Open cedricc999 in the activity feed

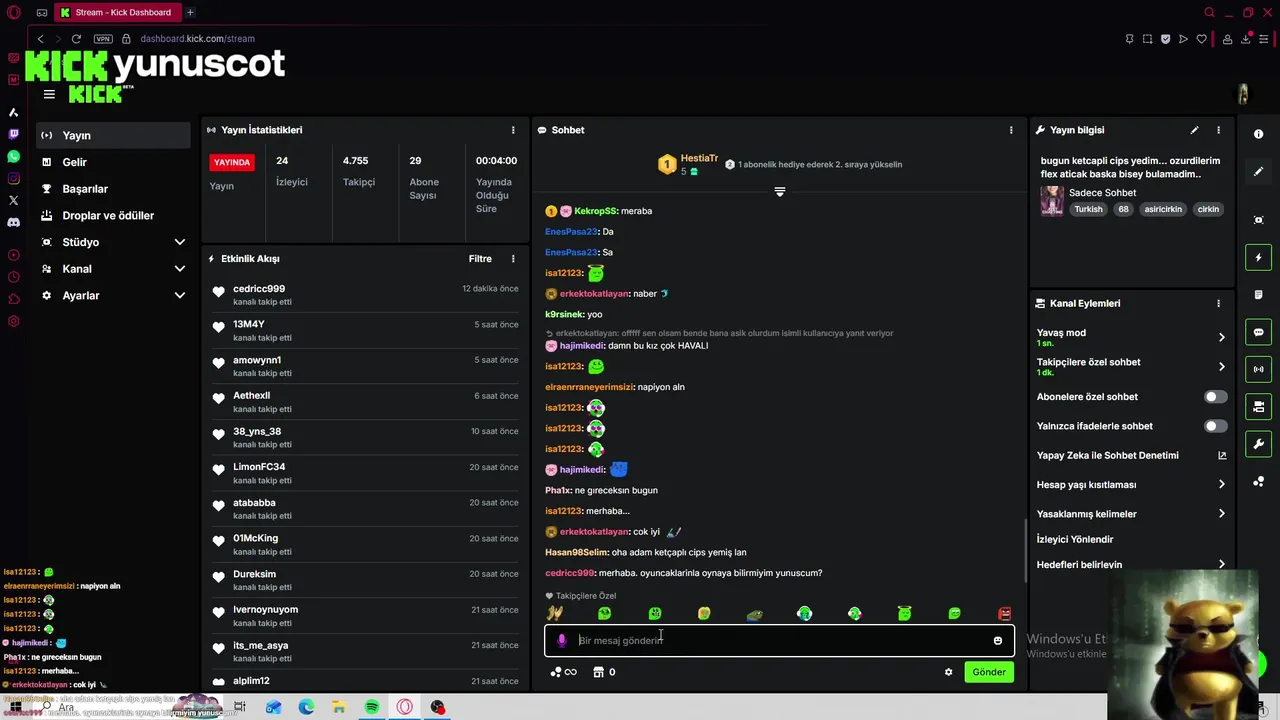pyautogui.click(x=259, y=289)
